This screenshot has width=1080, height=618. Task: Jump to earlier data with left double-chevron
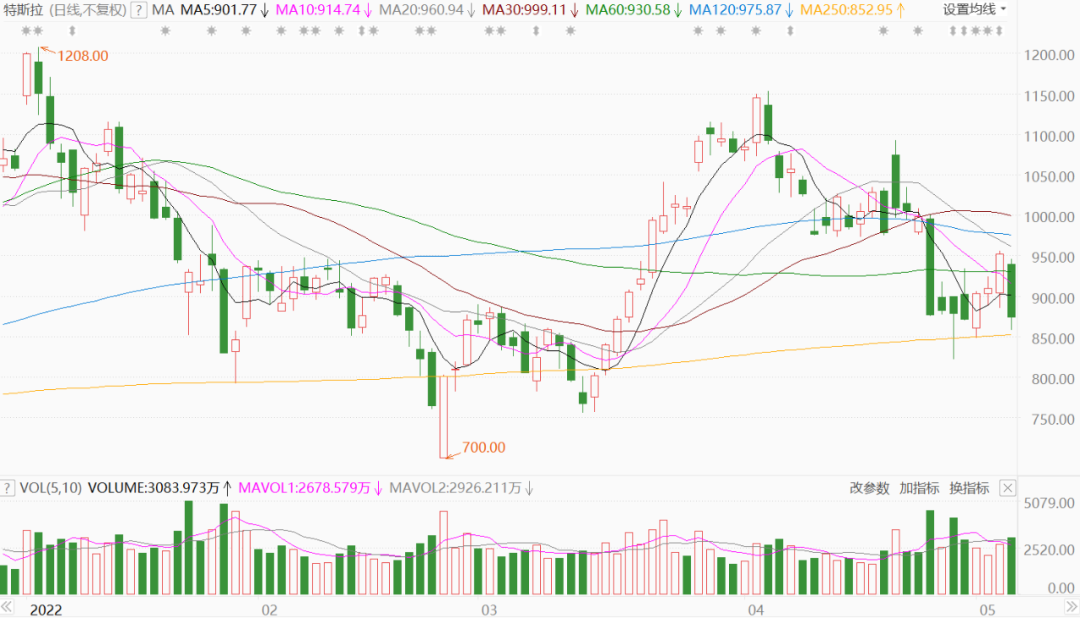[6, 606]
